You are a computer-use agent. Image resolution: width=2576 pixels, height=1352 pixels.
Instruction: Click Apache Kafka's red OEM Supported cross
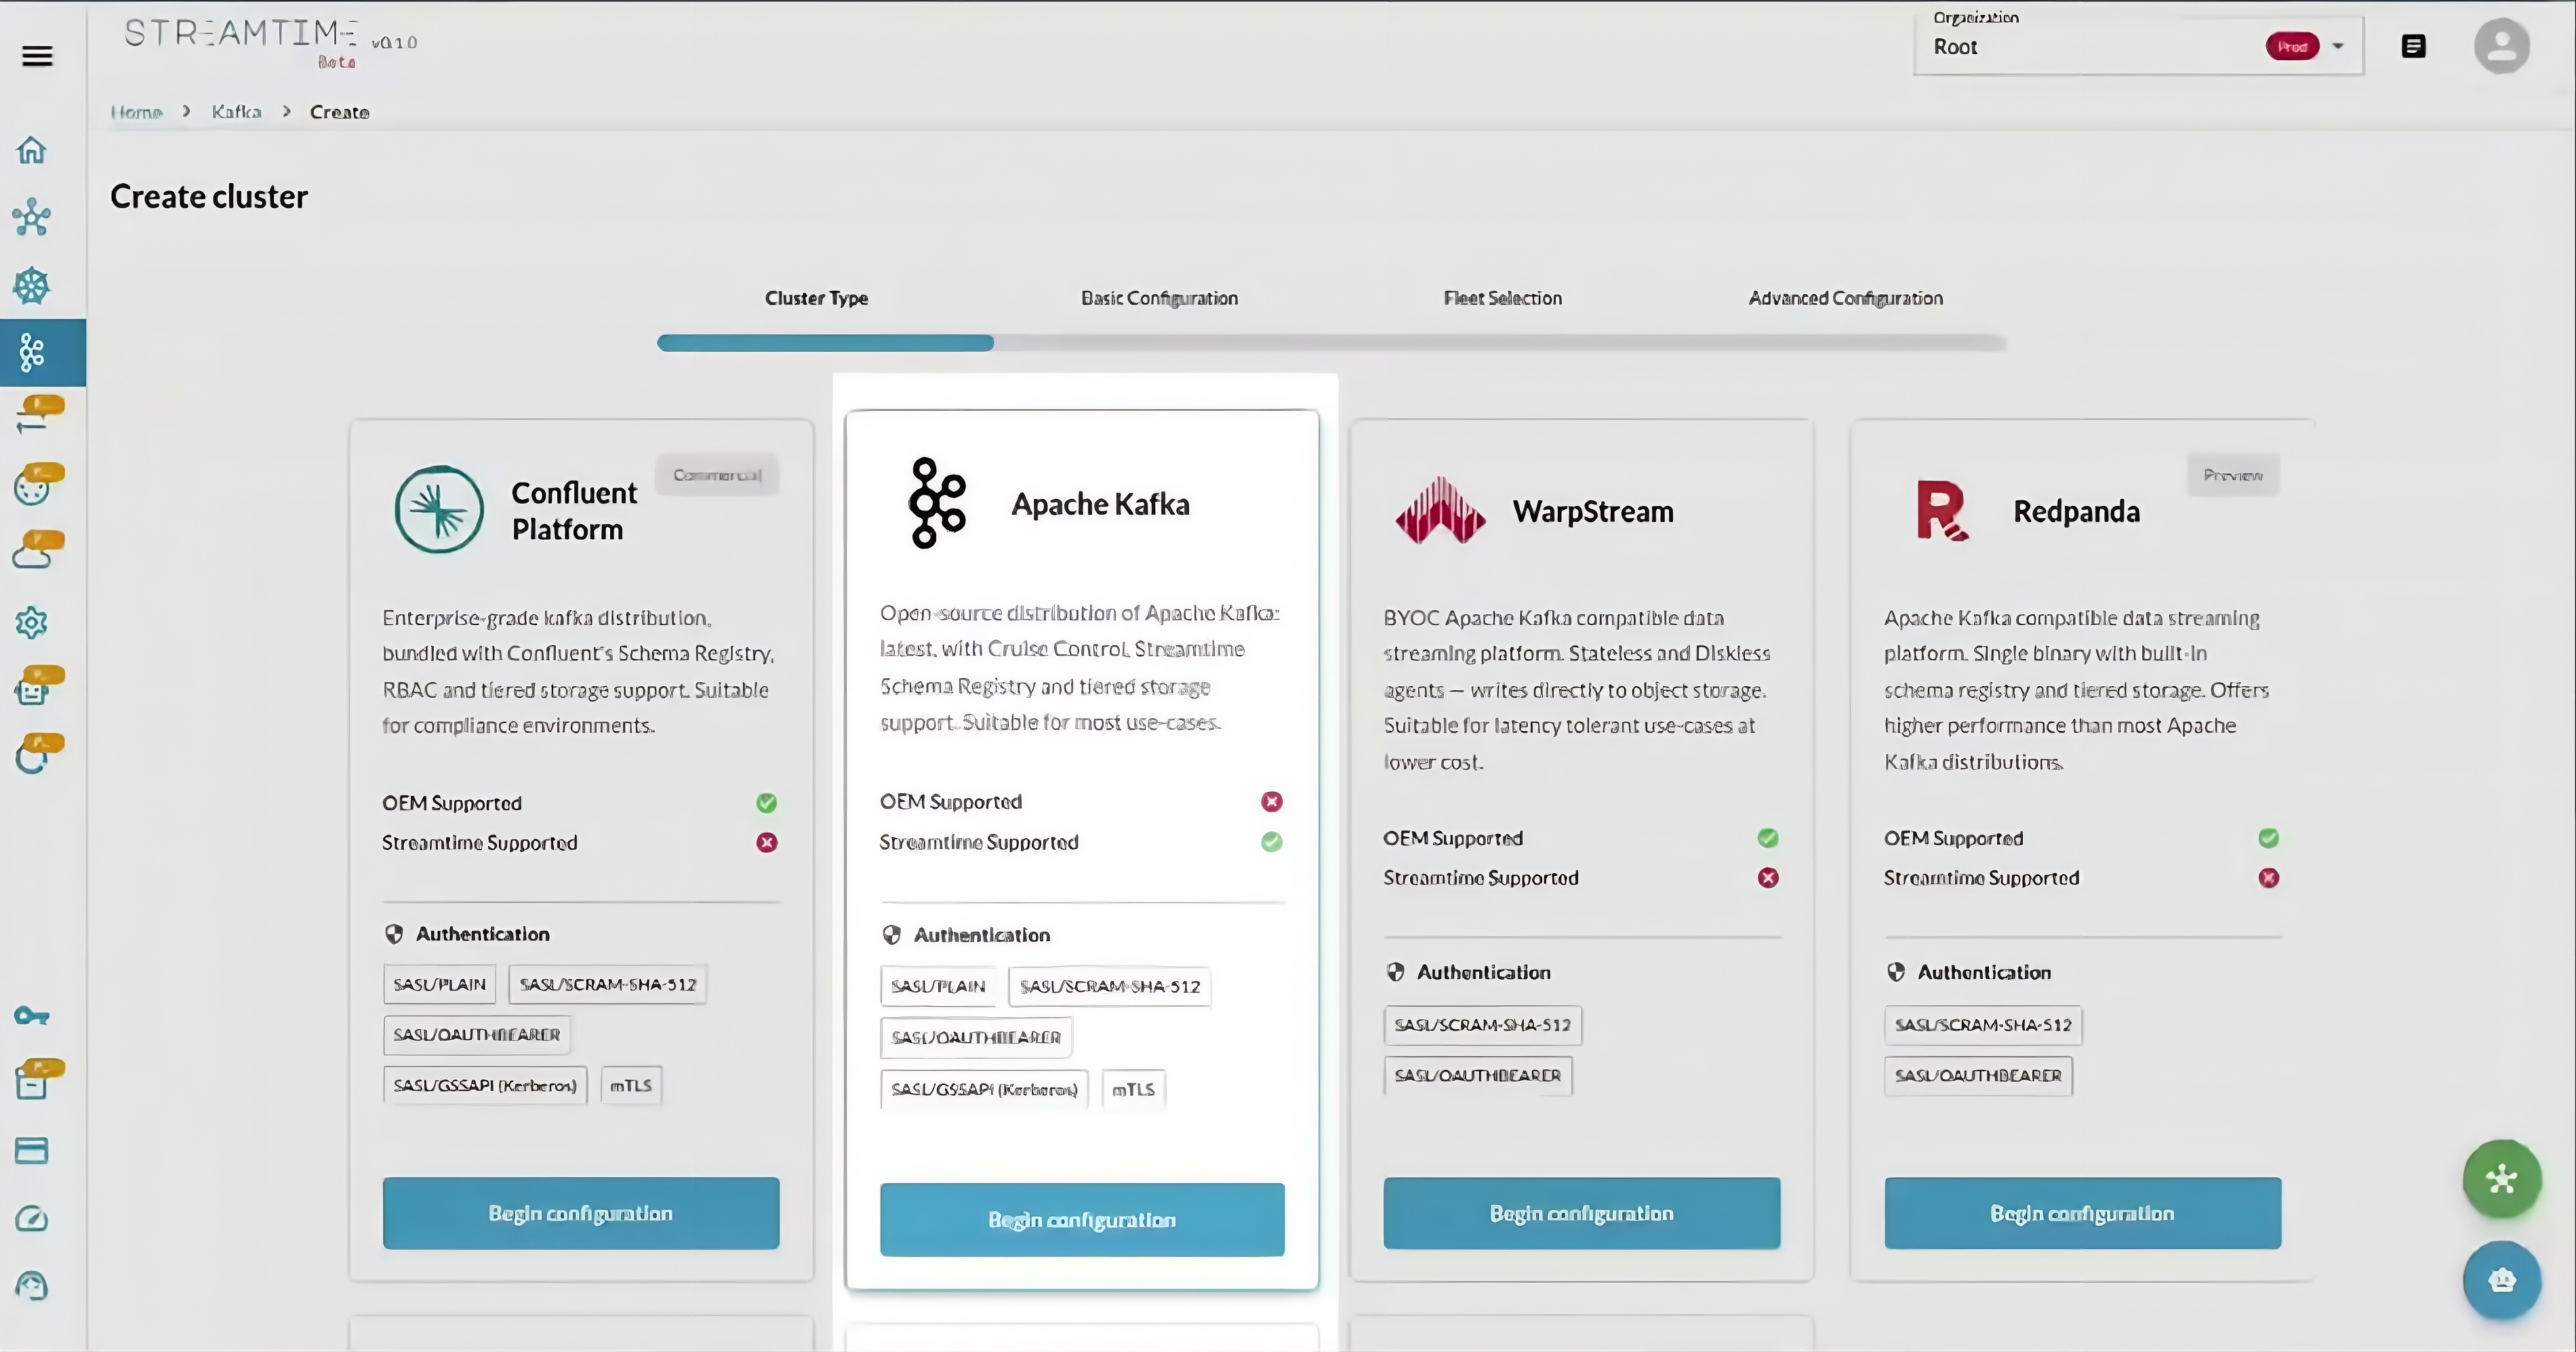point(1272,801)
